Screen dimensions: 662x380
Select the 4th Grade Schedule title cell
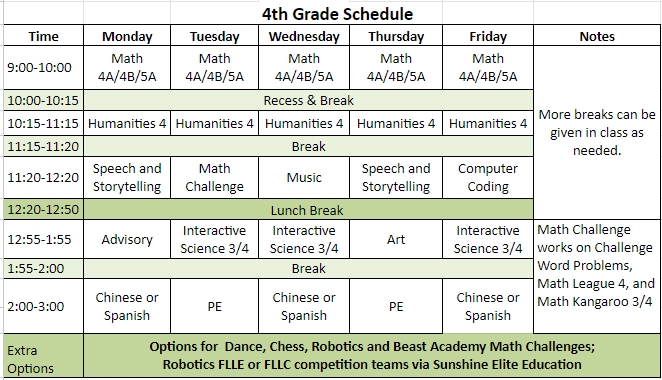tap(337, 14)
